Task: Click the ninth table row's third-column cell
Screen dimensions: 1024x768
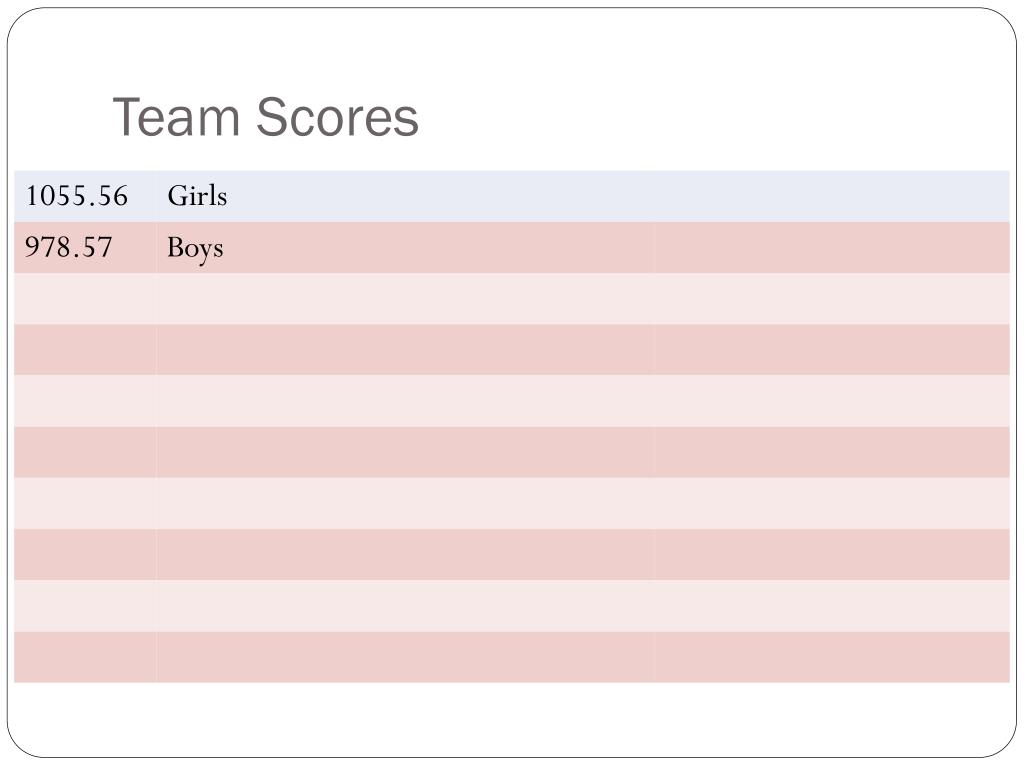Action: coord(831,606)
